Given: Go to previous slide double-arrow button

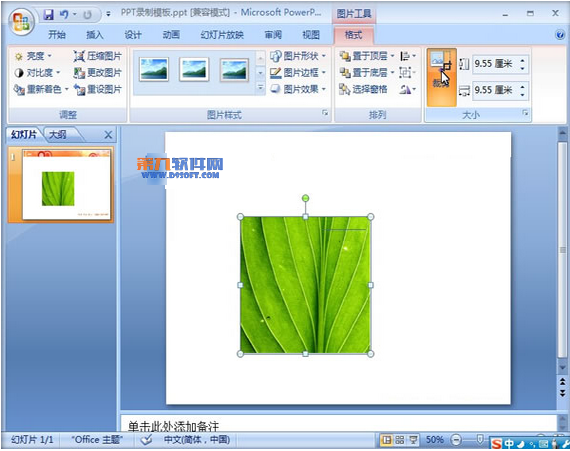Looking at the screenshot, I should (562, 381).
